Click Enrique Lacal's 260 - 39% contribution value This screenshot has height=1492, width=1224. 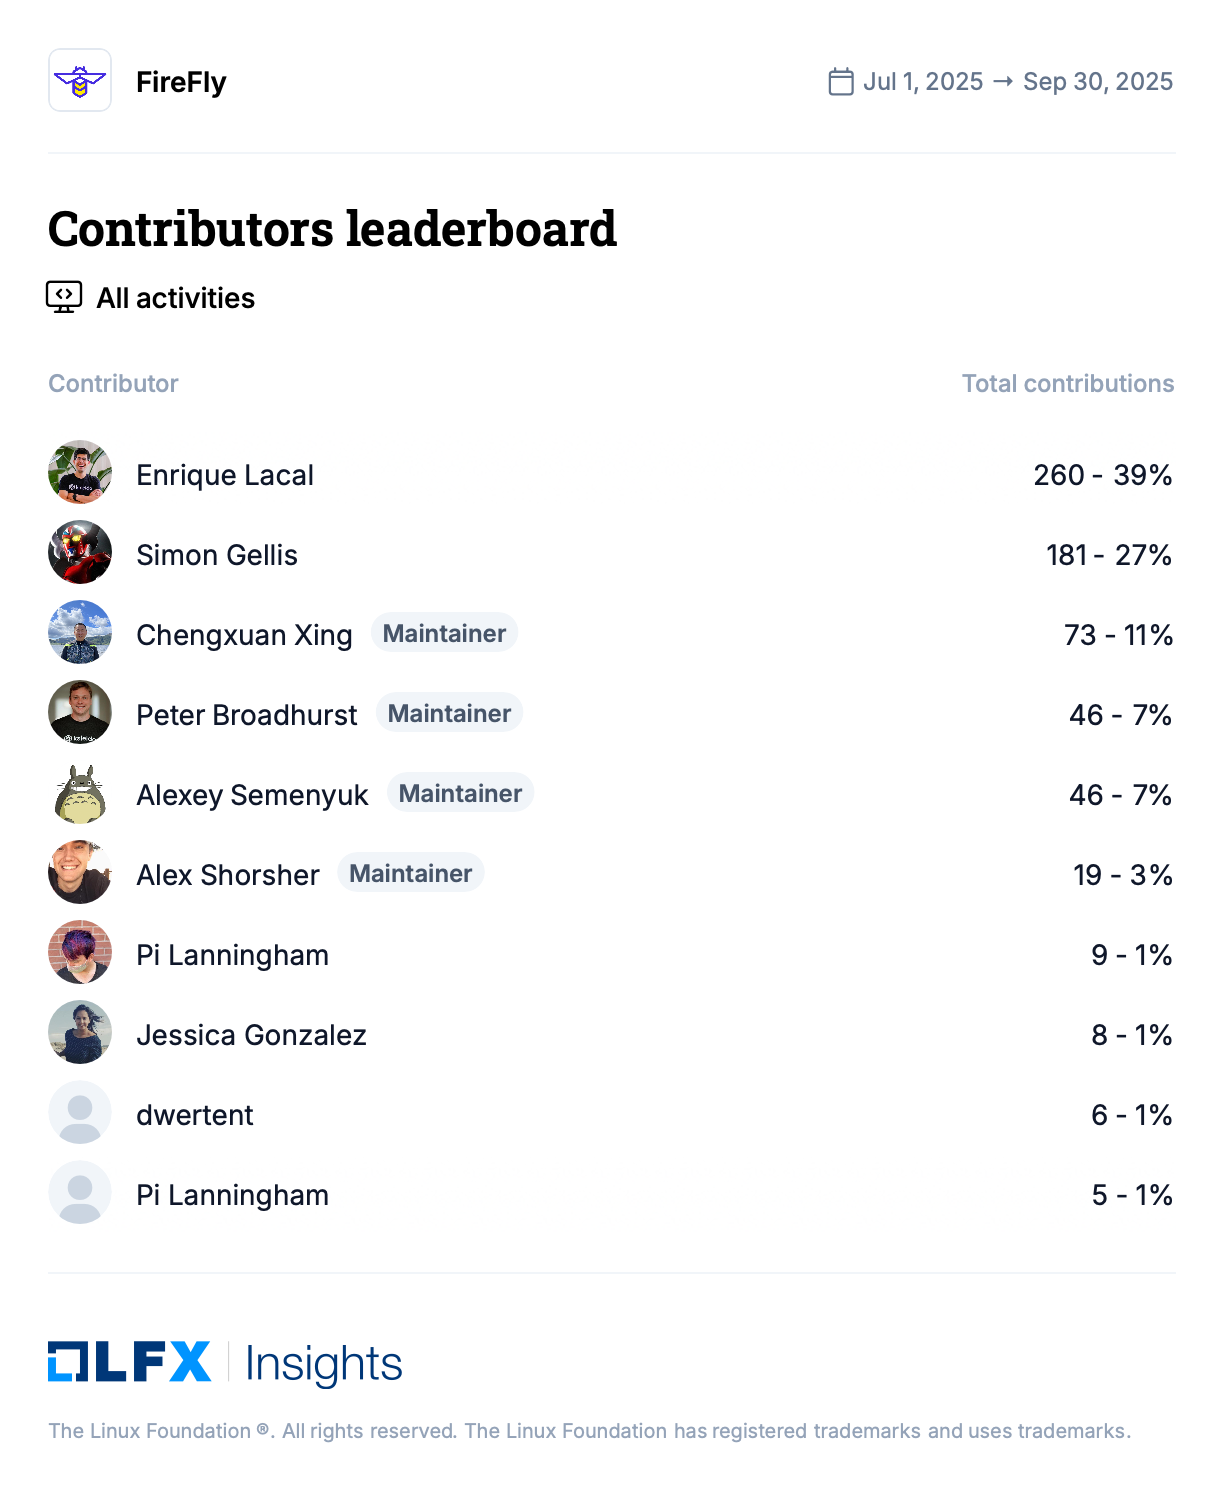coord(1102,475)
